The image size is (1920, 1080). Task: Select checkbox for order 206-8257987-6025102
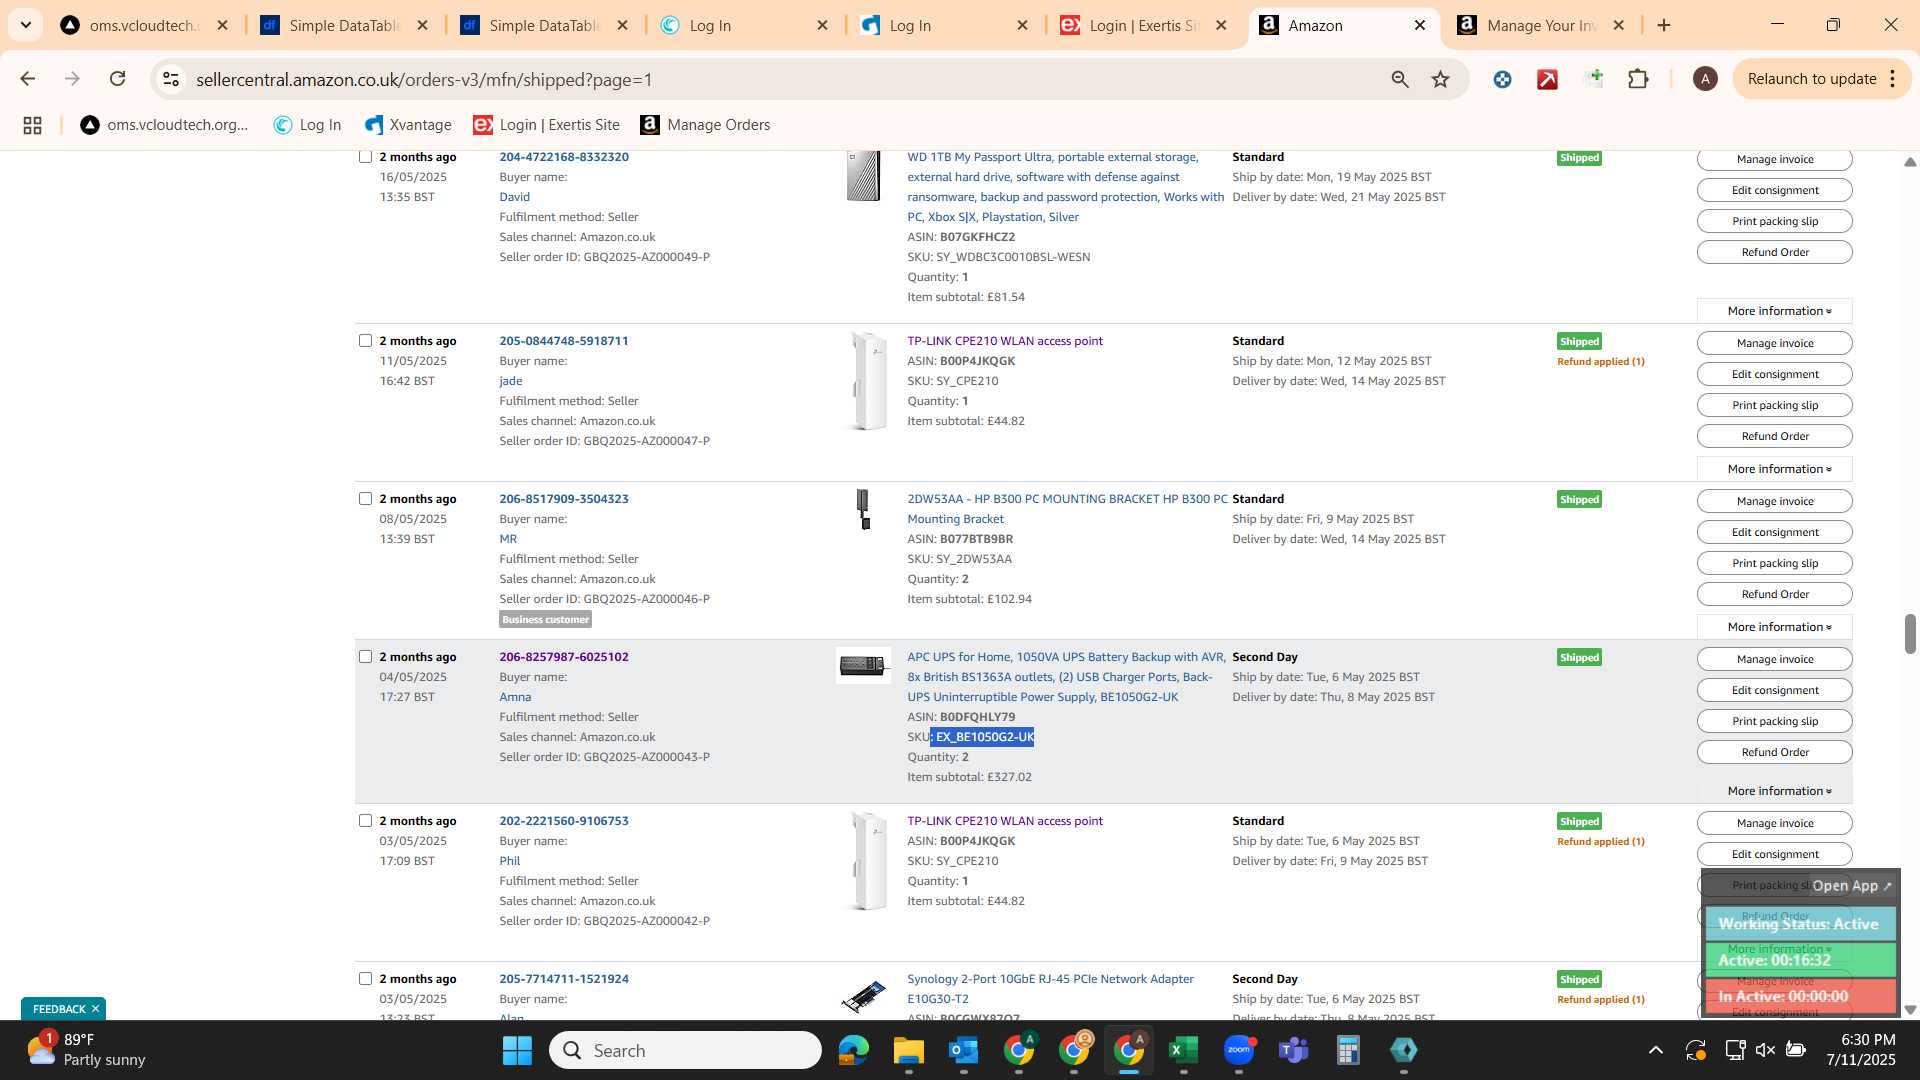365,657
